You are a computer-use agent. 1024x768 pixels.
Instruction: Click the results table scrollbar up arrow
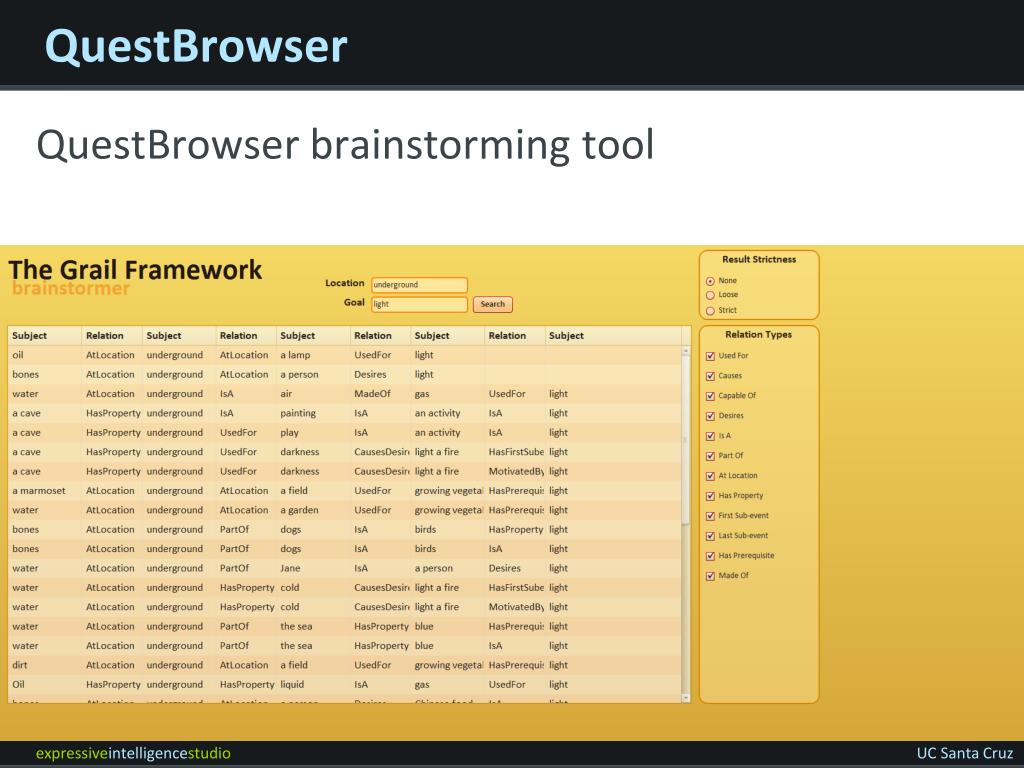686,351
